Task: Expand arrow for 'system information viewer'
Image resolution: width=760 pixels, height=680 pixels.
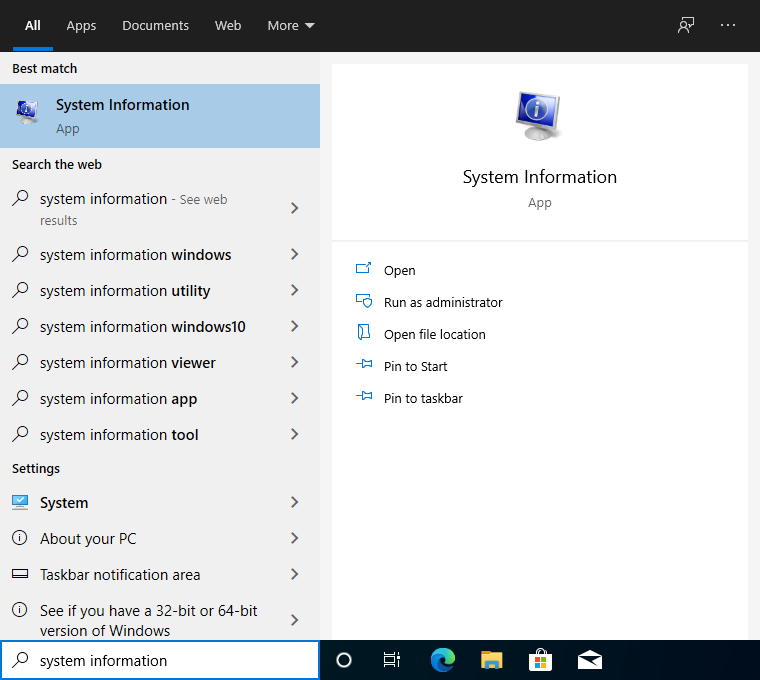Action: (294, 362)
